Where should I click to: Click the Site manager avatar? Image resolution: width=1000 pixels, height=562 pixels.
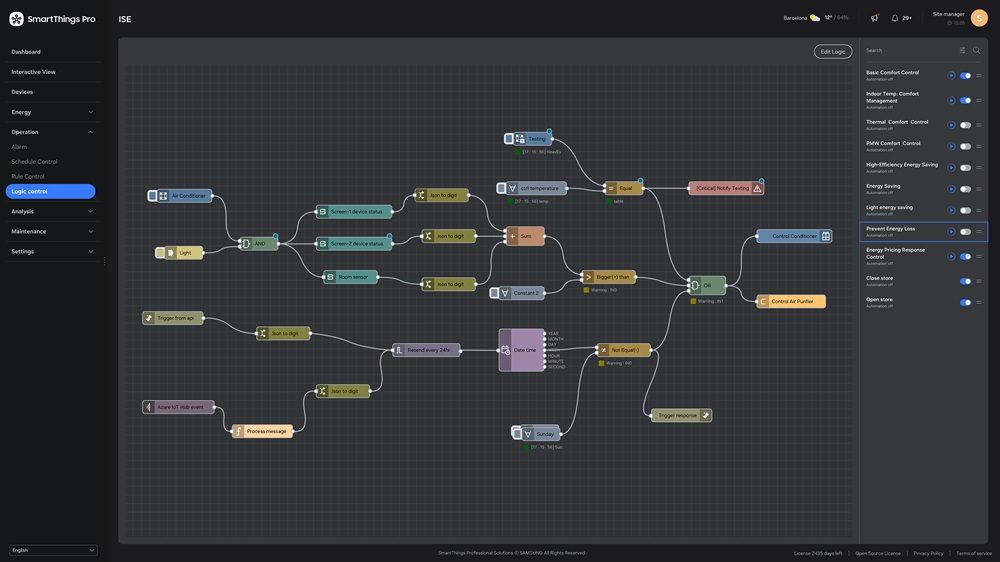coord(979,18)
